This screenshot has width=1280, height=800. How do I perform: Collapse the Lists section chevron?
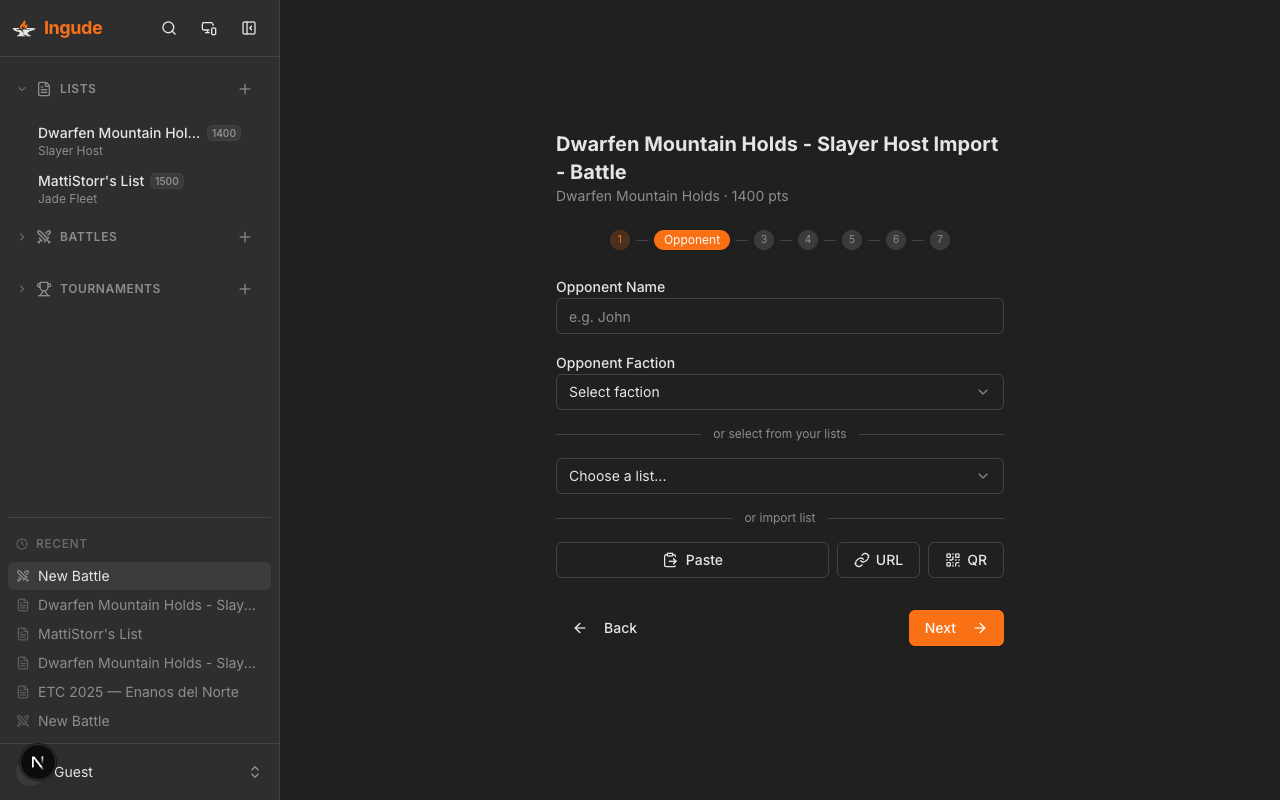click(22, 89)
